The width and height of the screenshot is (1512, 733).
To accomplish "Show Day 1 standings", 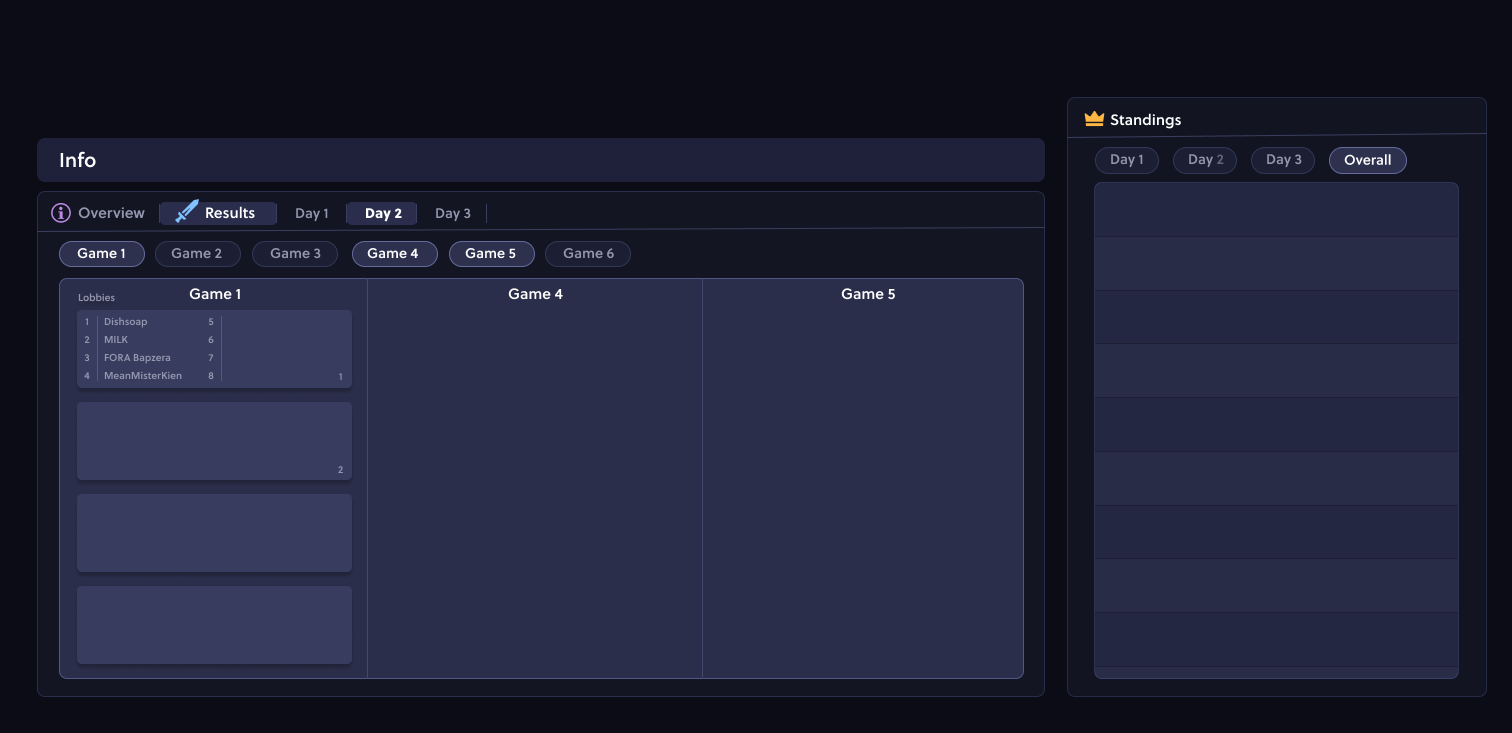I will tap(1126, 160).
